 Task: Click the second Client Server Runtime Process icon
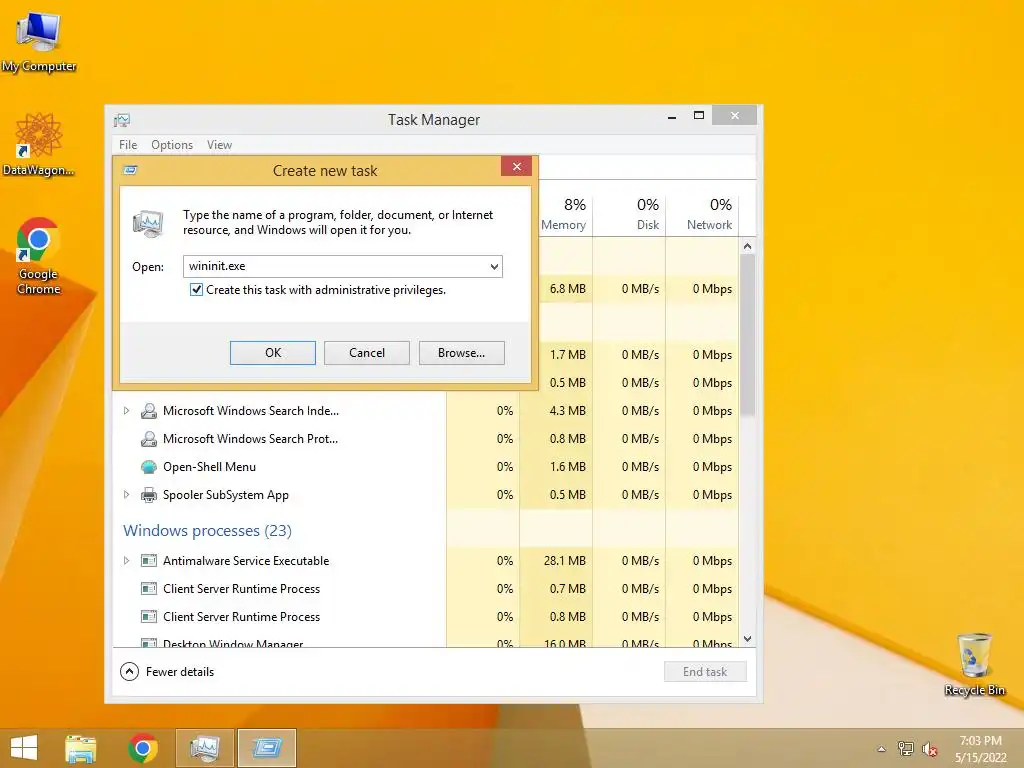pyautogui.click(x=149, y=616)
